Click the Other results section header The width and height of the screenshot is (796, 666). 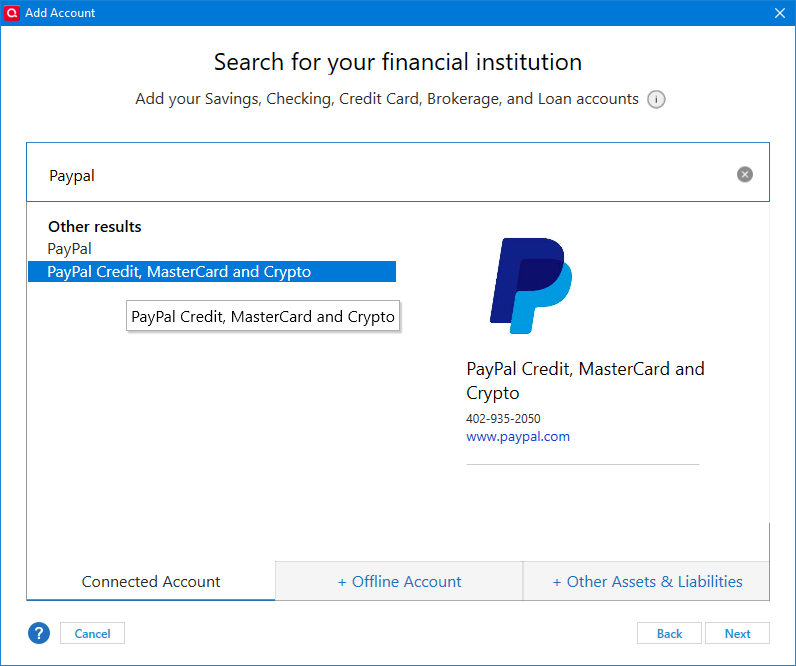(x=94, y=226)
